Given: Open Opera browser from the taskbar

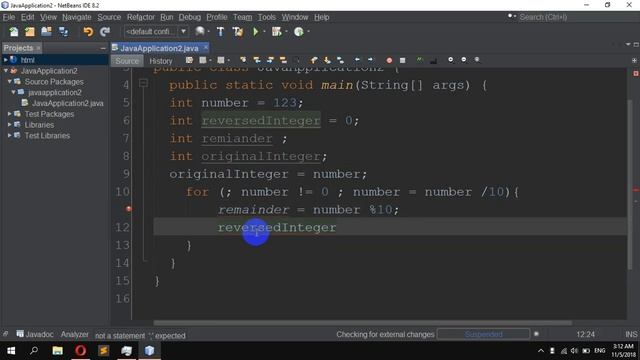Looking at the screenshot, I should pos(80,350).
